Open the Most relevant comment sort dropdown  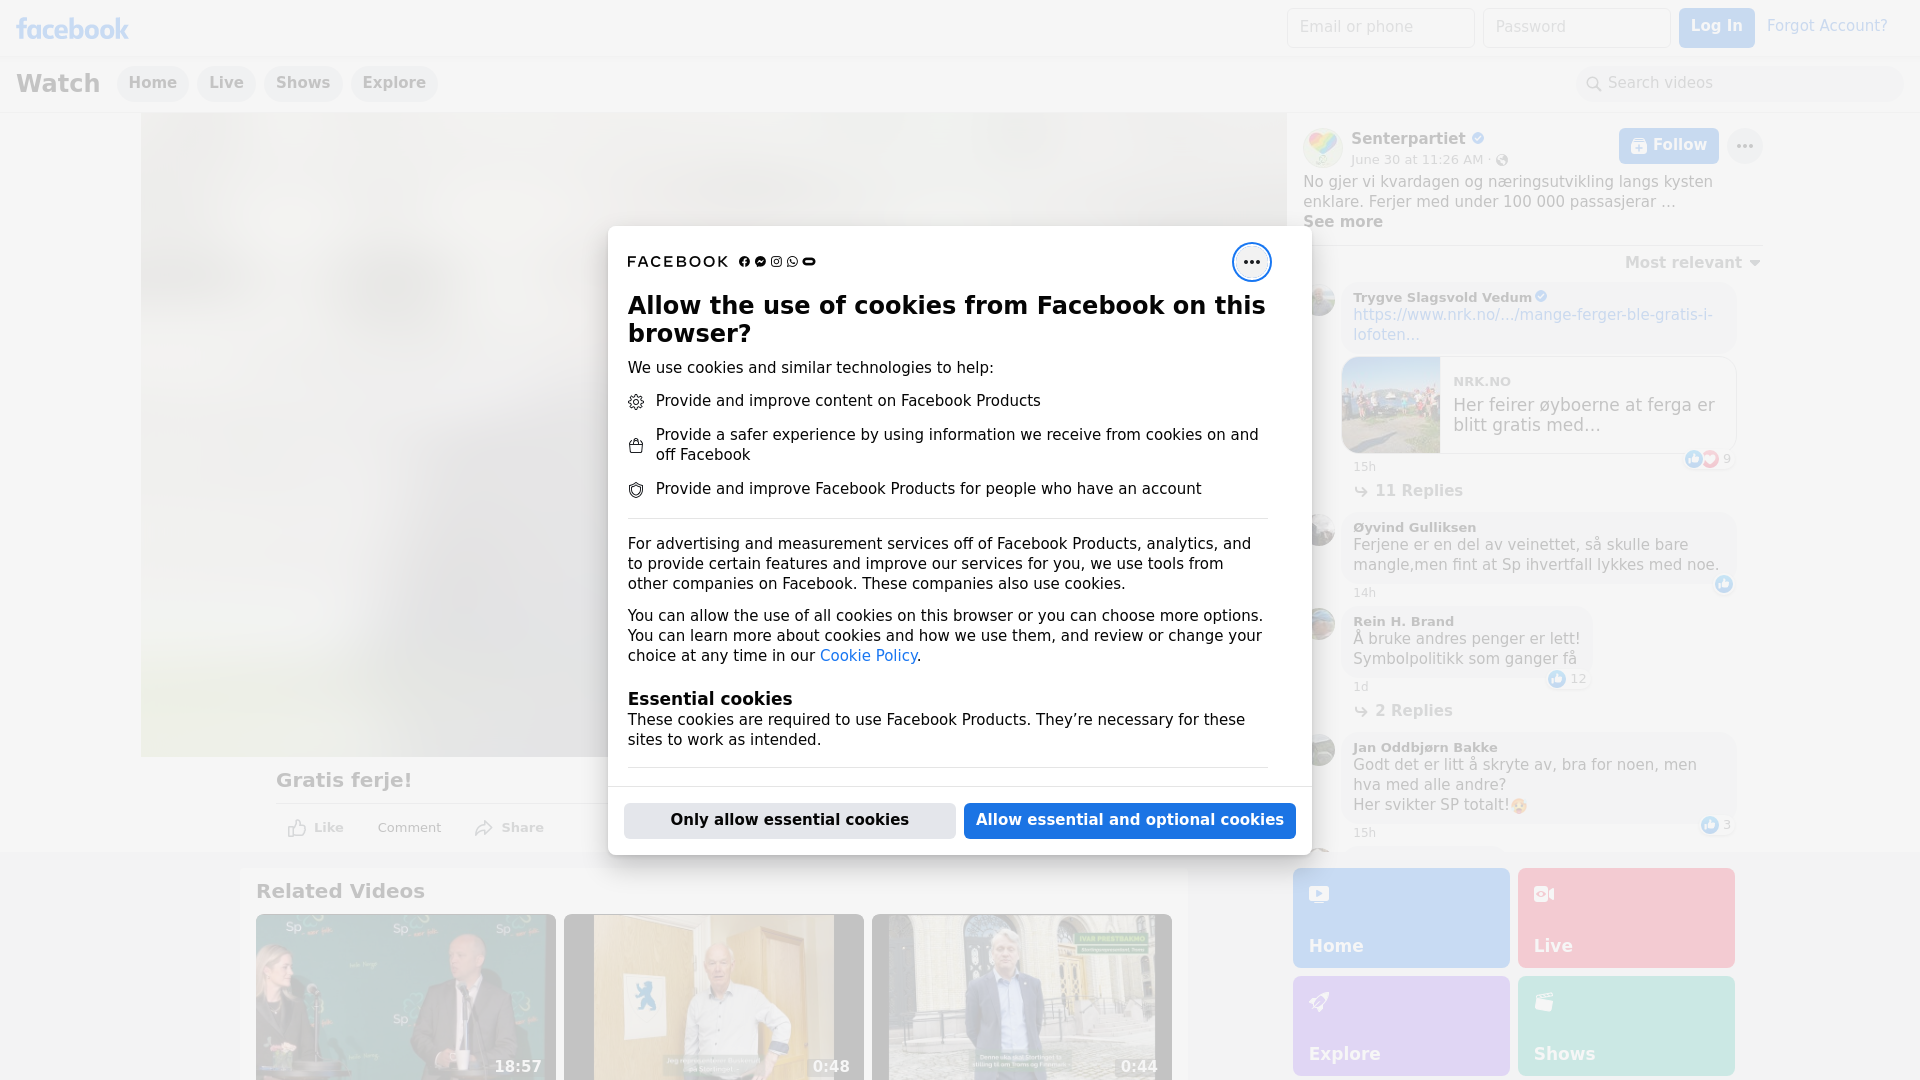[x=1692, y=263]
